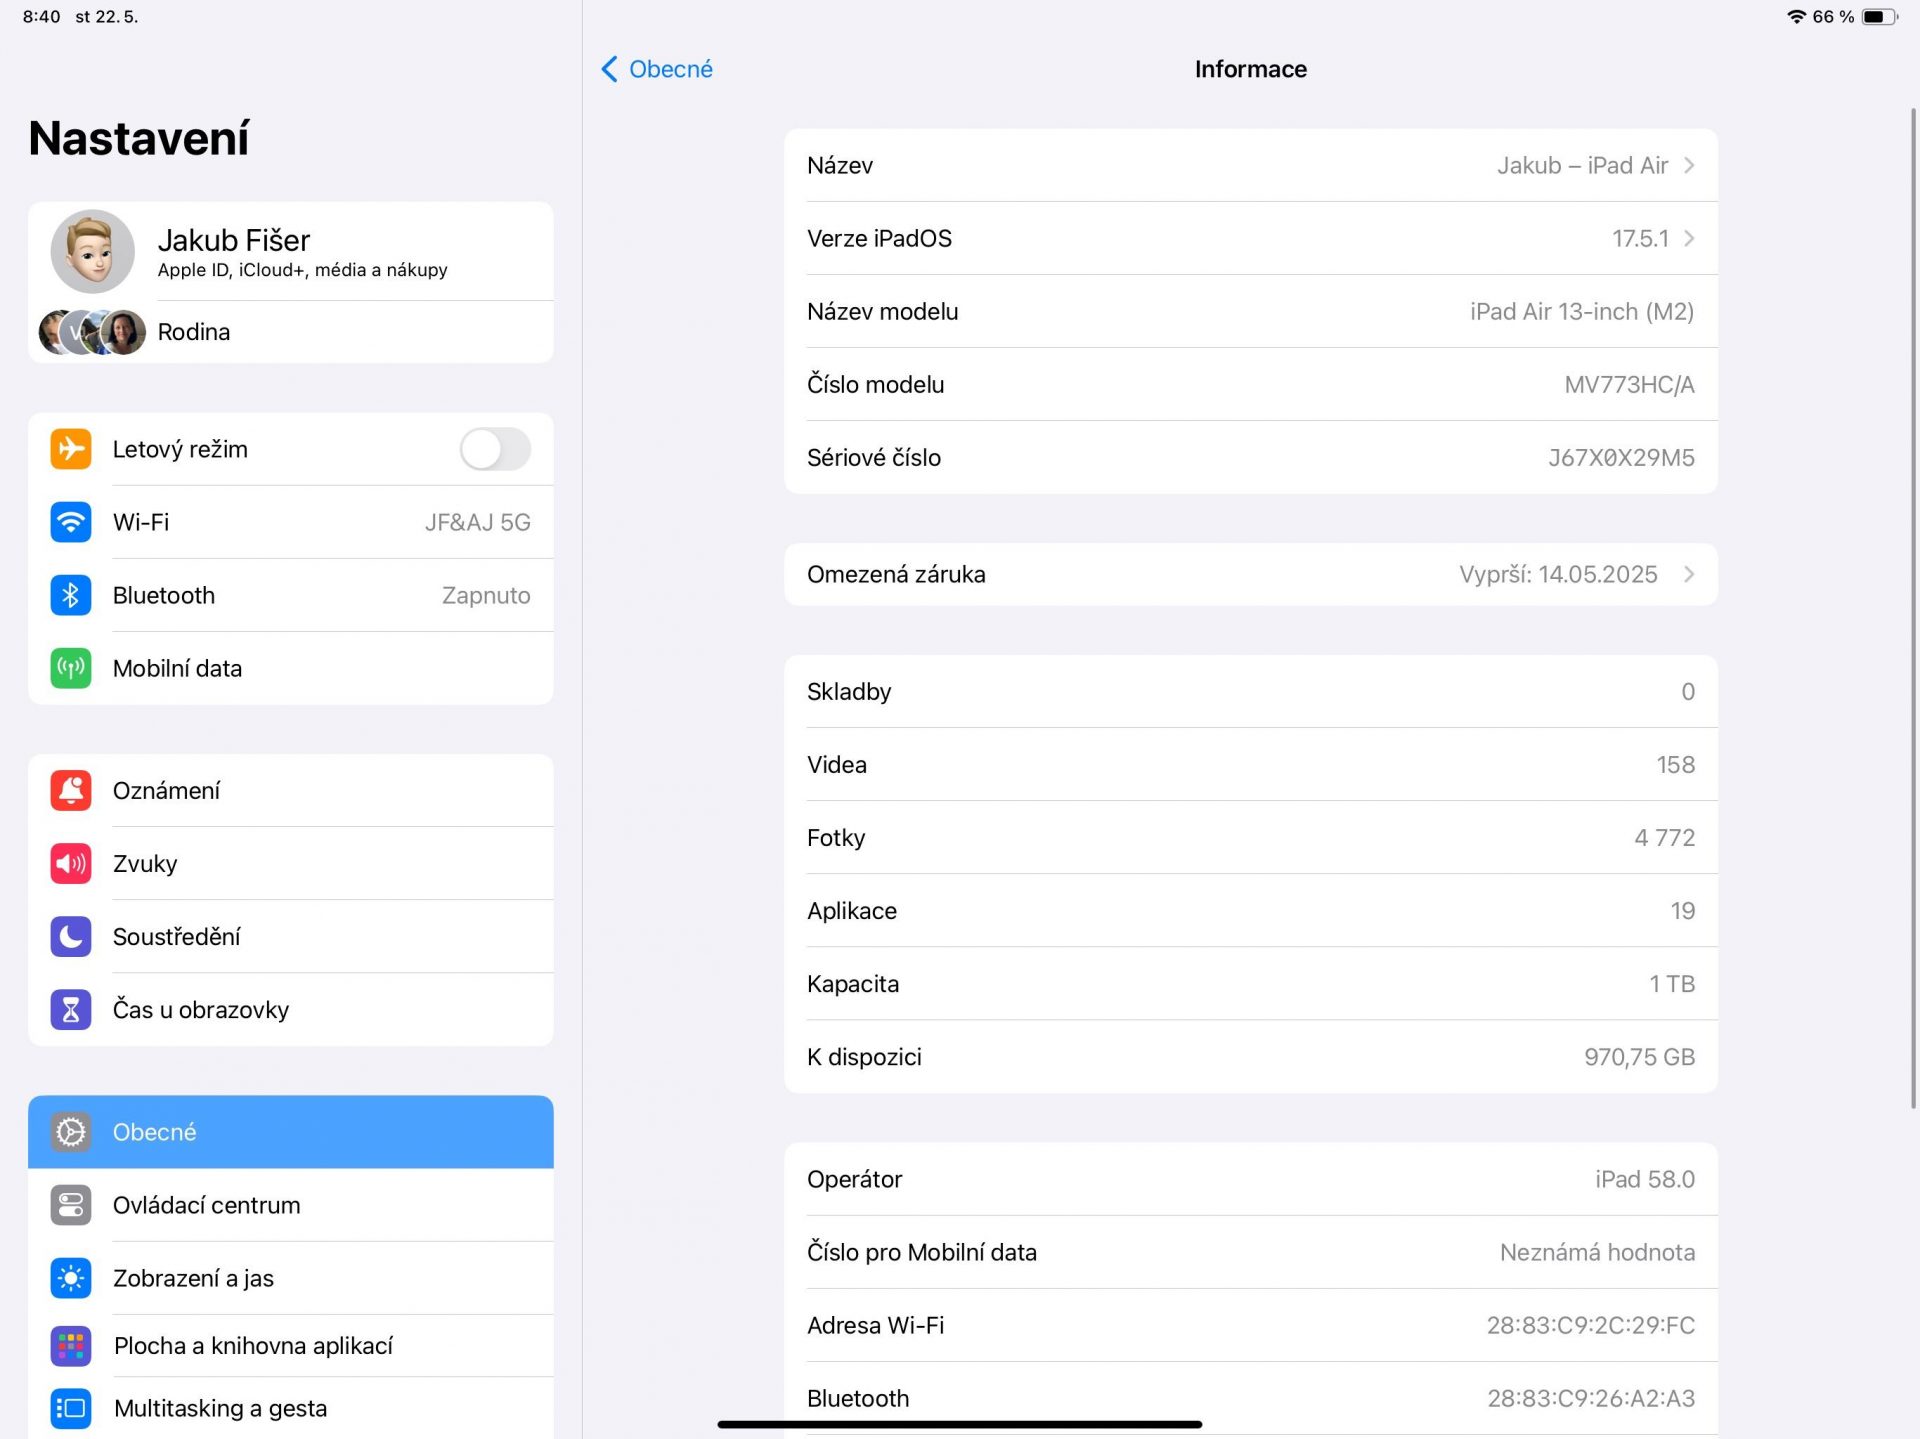
Task: Tap the Operátor value iPad 58.0
Action: point(1645,1179)
